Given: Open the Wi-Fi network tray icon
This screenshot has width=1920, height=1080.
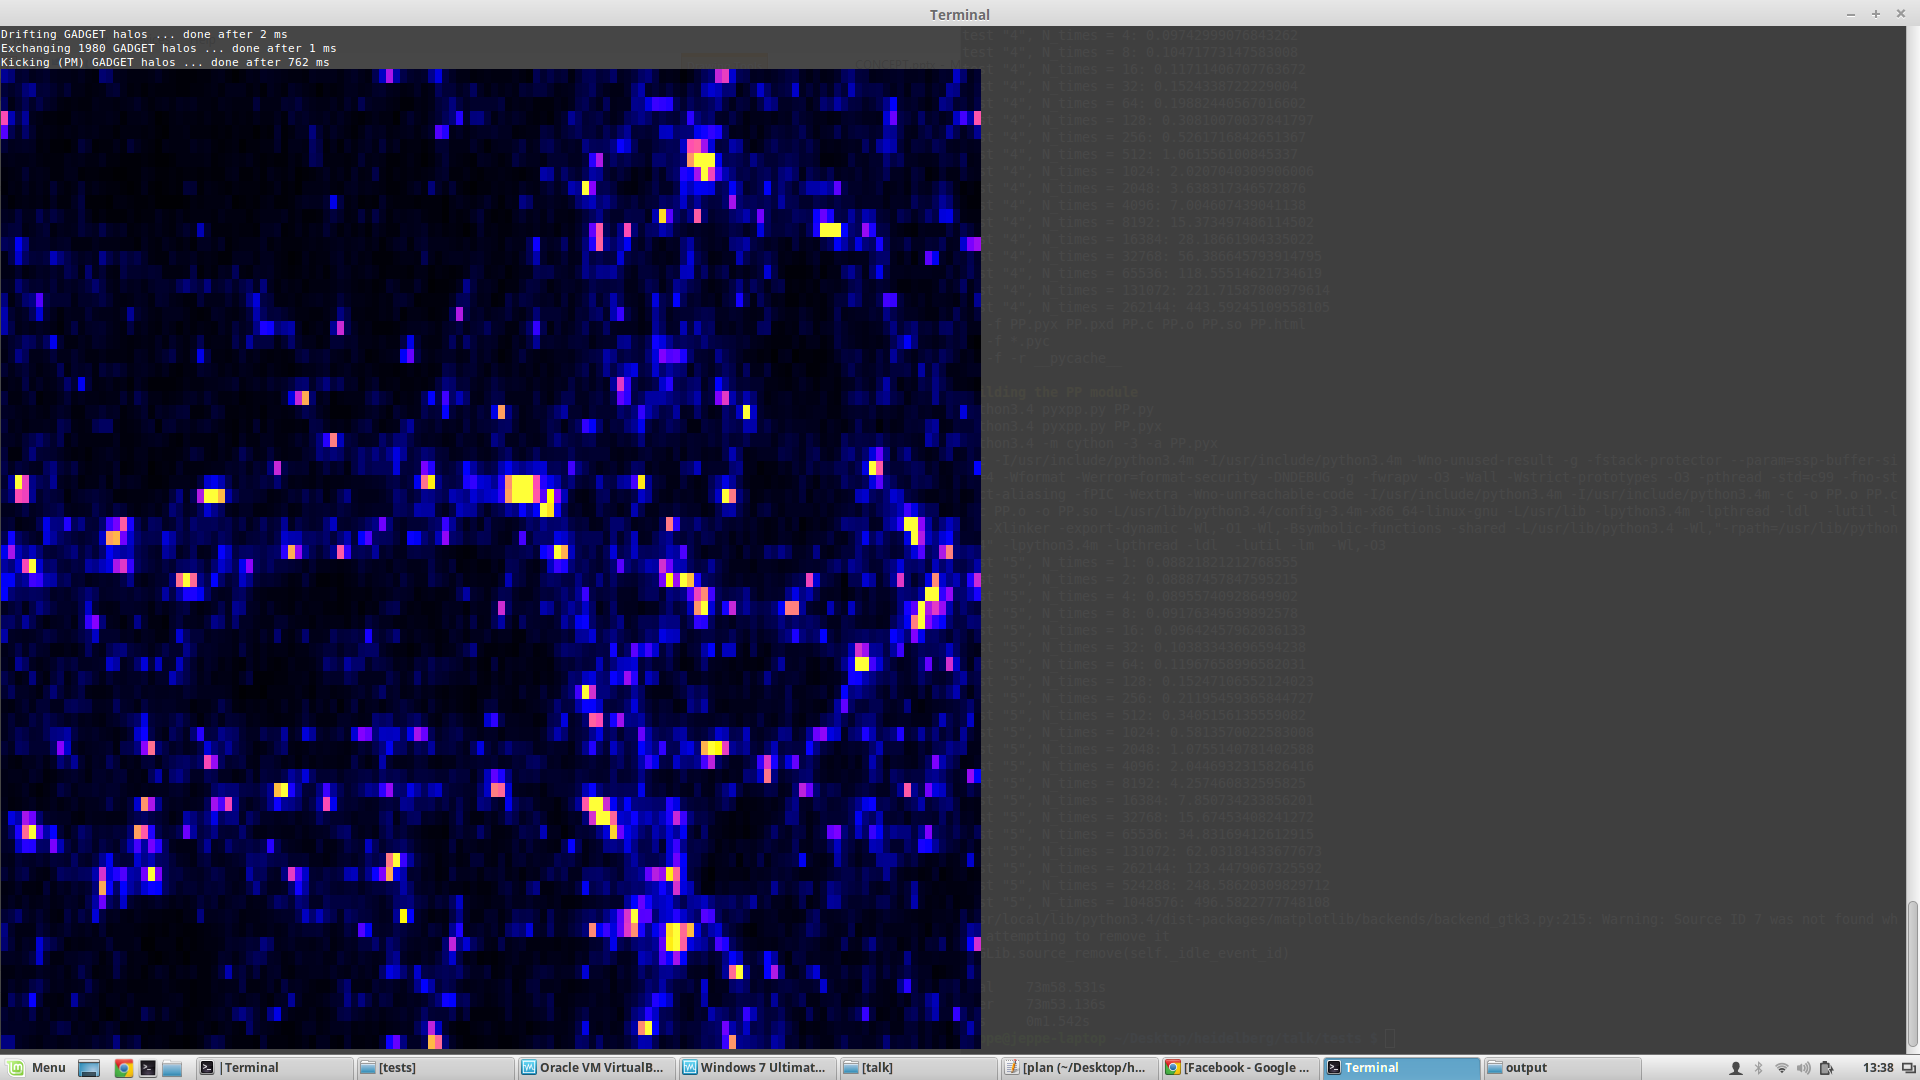Looking at the screenshot, I should point(1781,1068).
